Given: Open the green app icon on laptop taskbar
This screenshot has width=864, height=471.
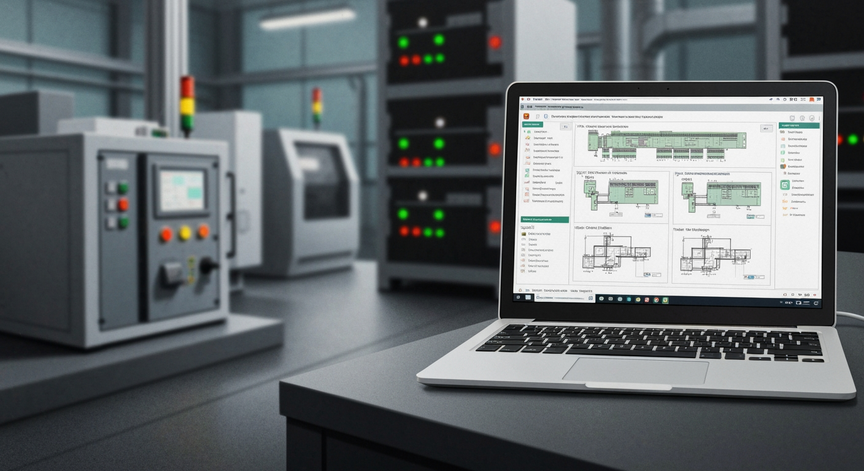Looking at the screenshot, I should tap(665, 300).
